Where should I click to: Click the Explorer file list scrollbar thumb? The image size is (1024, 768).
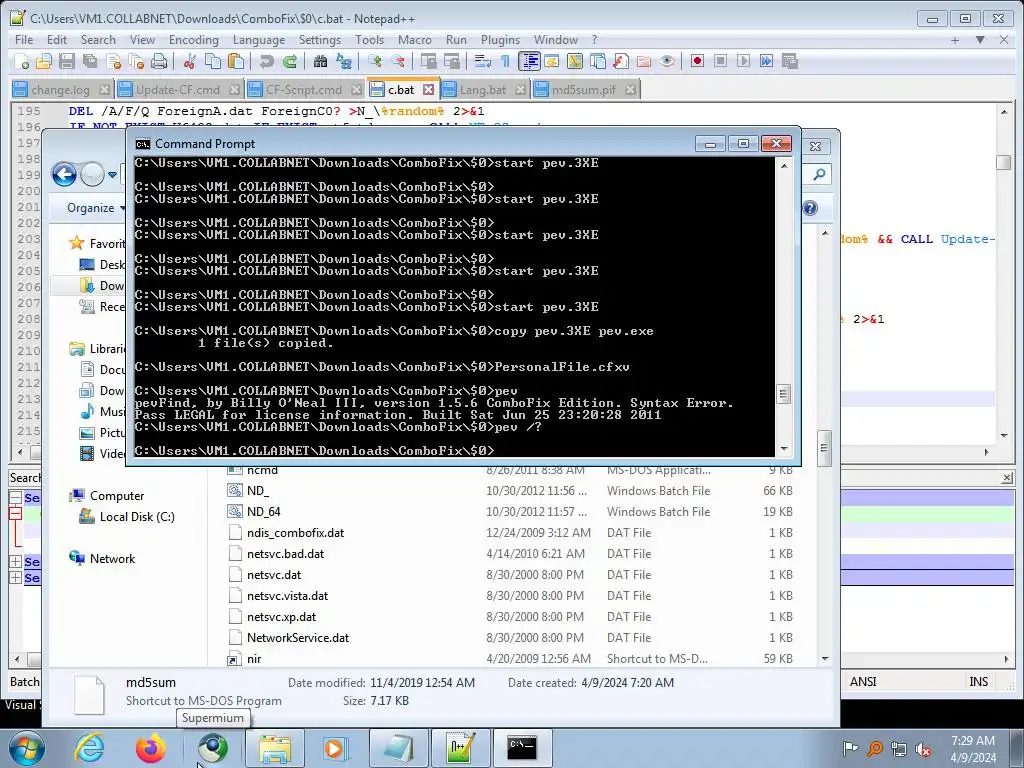(824, 449)
